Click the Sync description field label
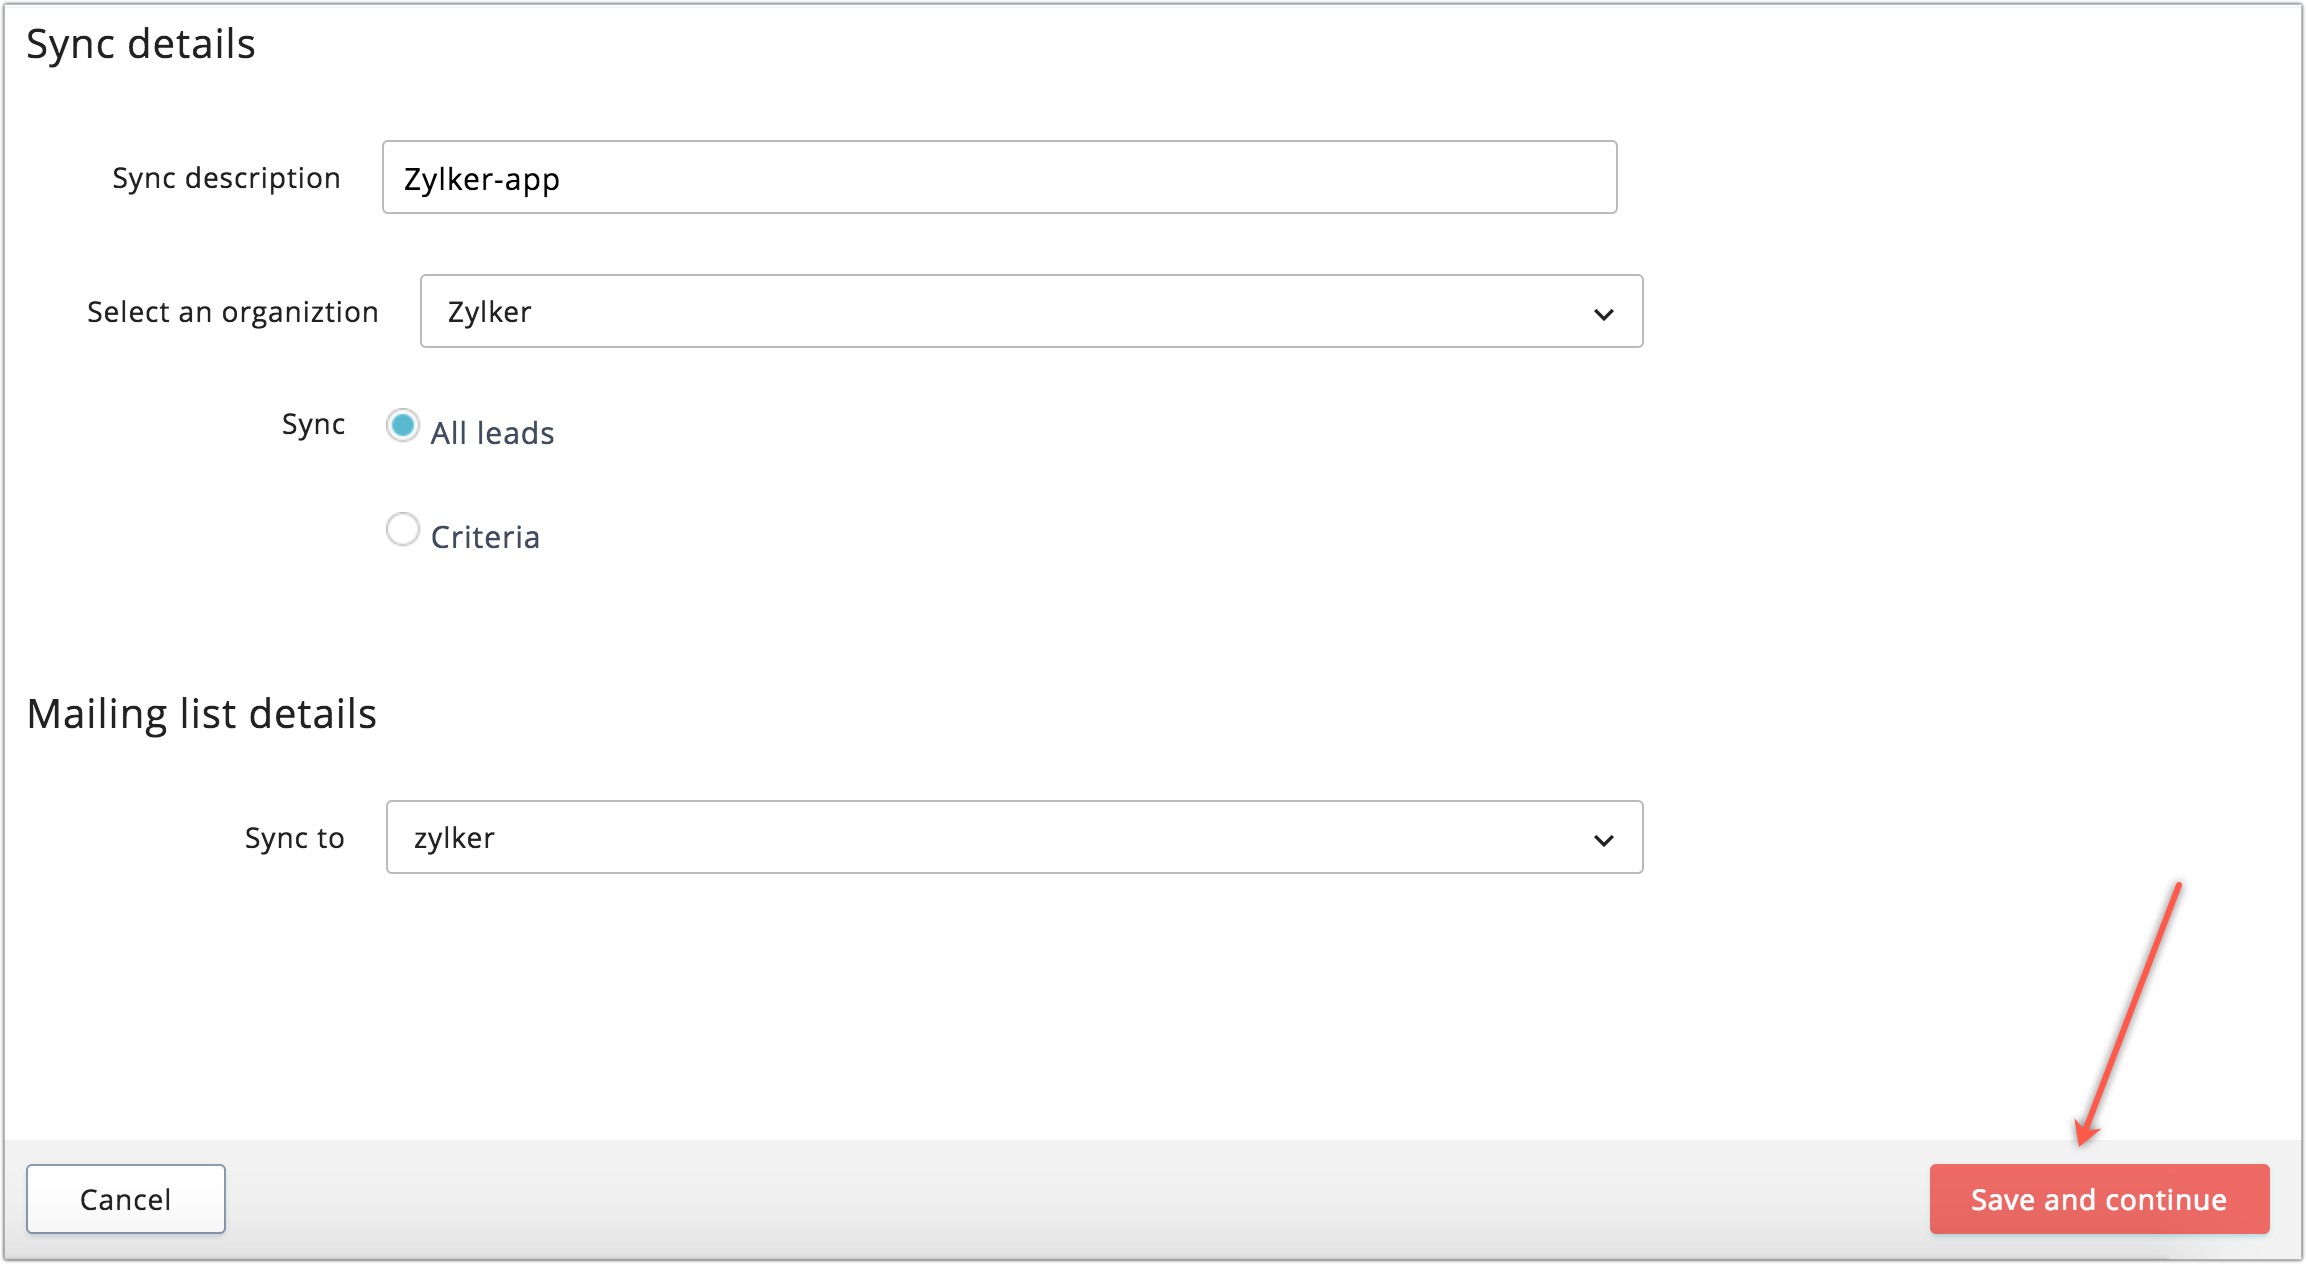Viewport: 2306px width, 1264px height. (226, 178)
